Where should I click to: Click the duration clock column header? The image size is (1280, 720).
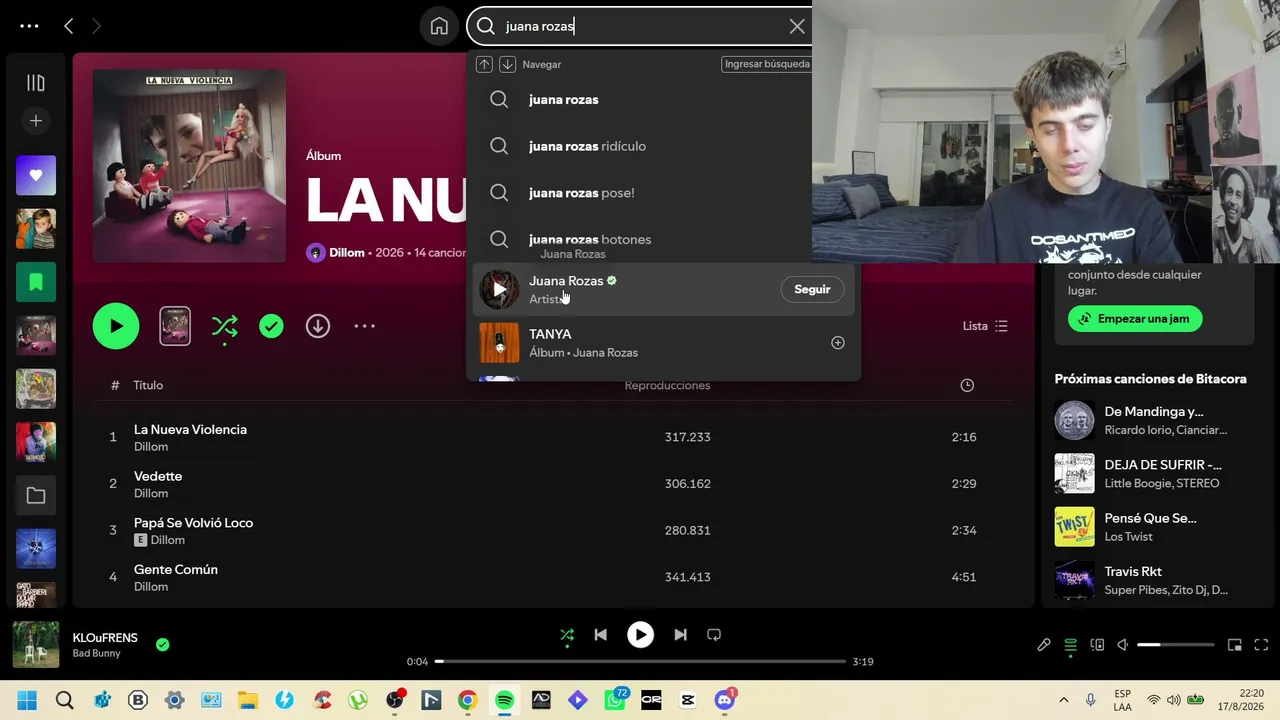tap(967, 385)
